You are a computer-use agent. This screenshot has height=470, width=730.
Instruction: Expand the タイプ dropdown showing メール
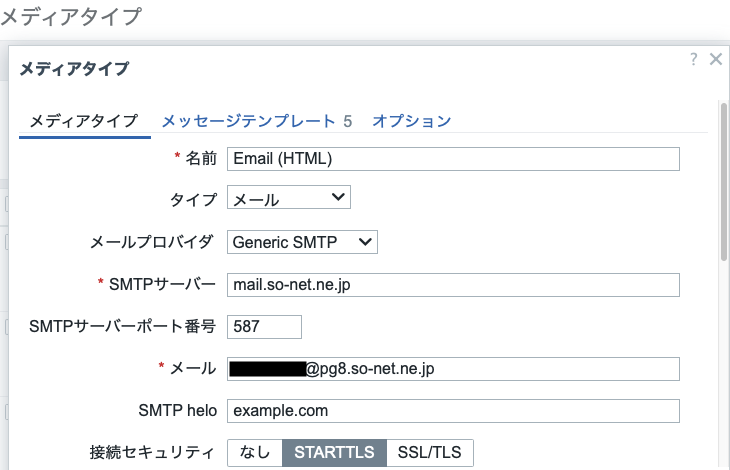[x=289, y=197]
